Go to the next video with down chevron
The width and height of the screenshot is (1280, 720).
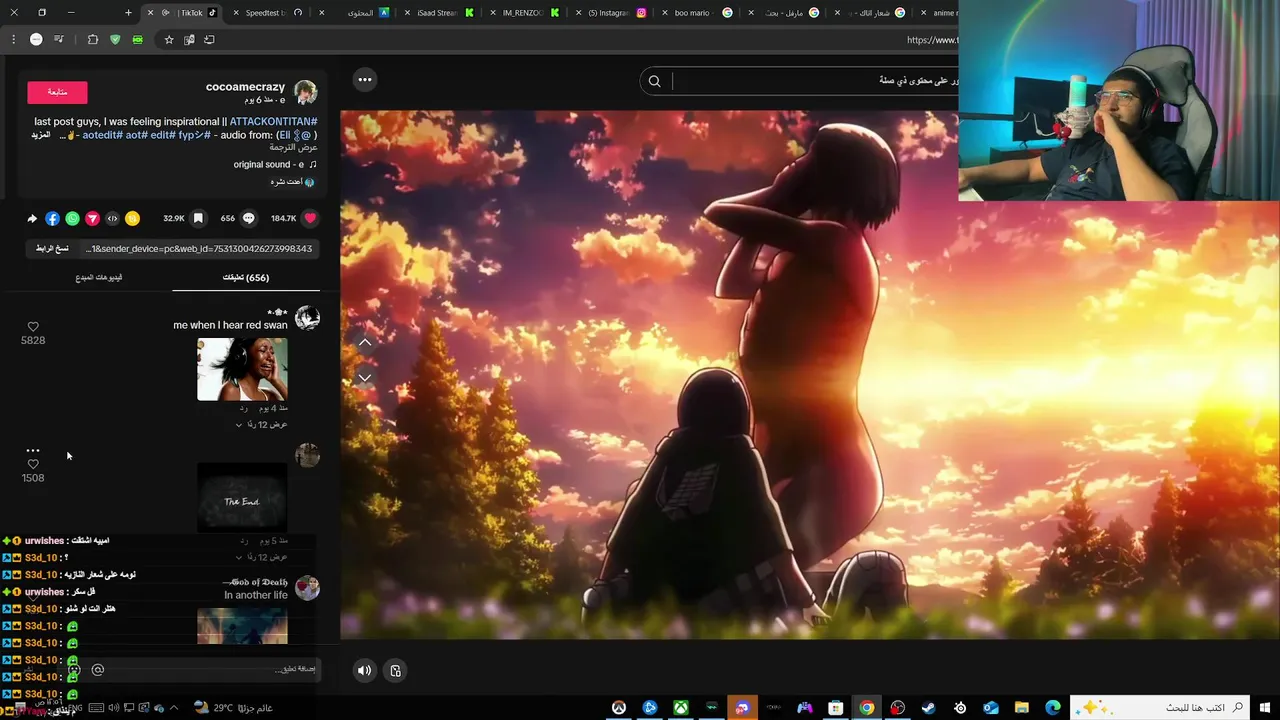tap(365, 377)
